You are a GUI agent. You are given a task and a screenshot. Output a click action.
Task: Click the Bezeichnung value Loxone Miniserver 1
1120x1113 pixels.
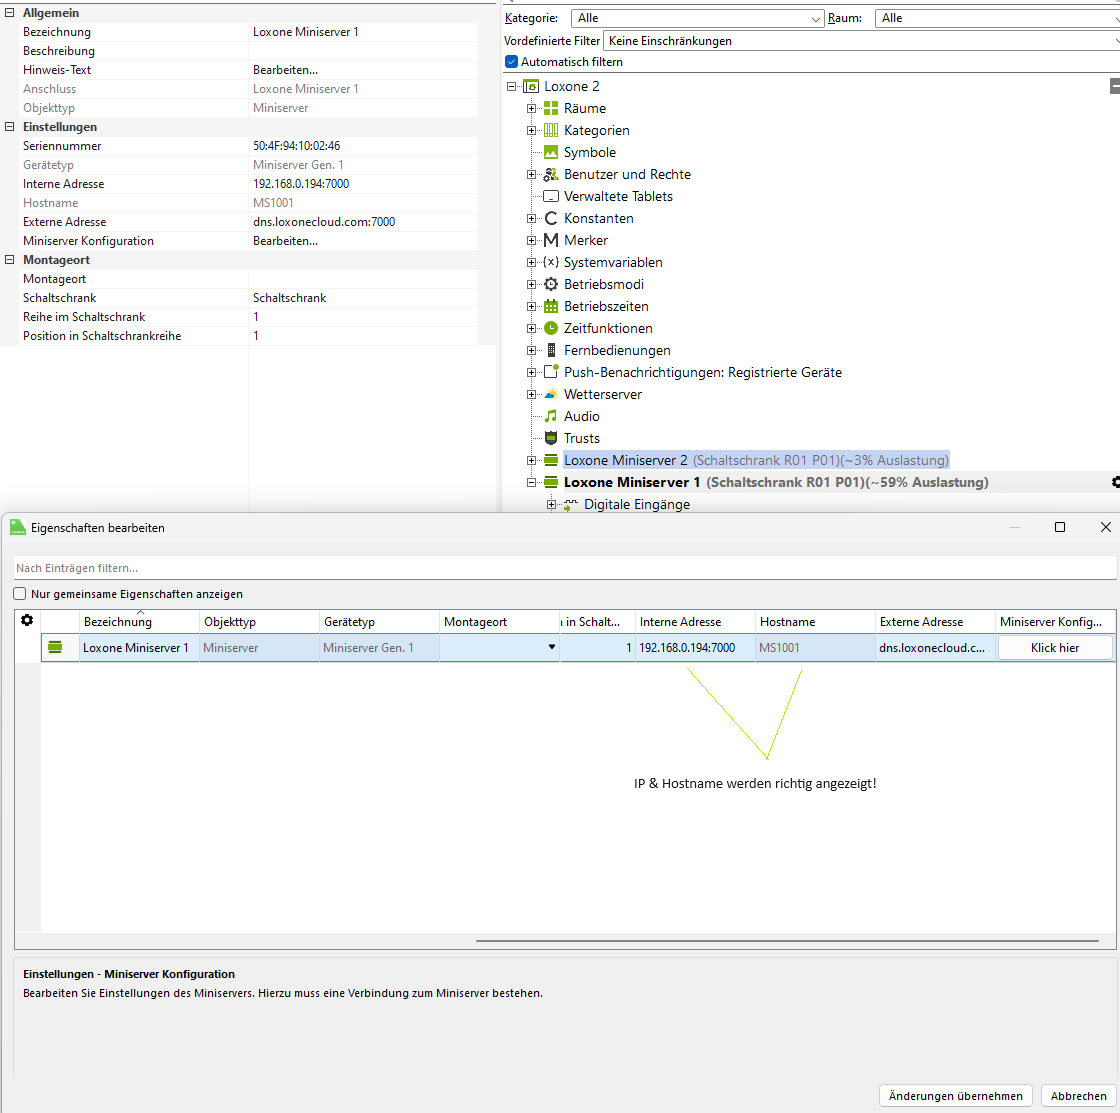[306, 32]
